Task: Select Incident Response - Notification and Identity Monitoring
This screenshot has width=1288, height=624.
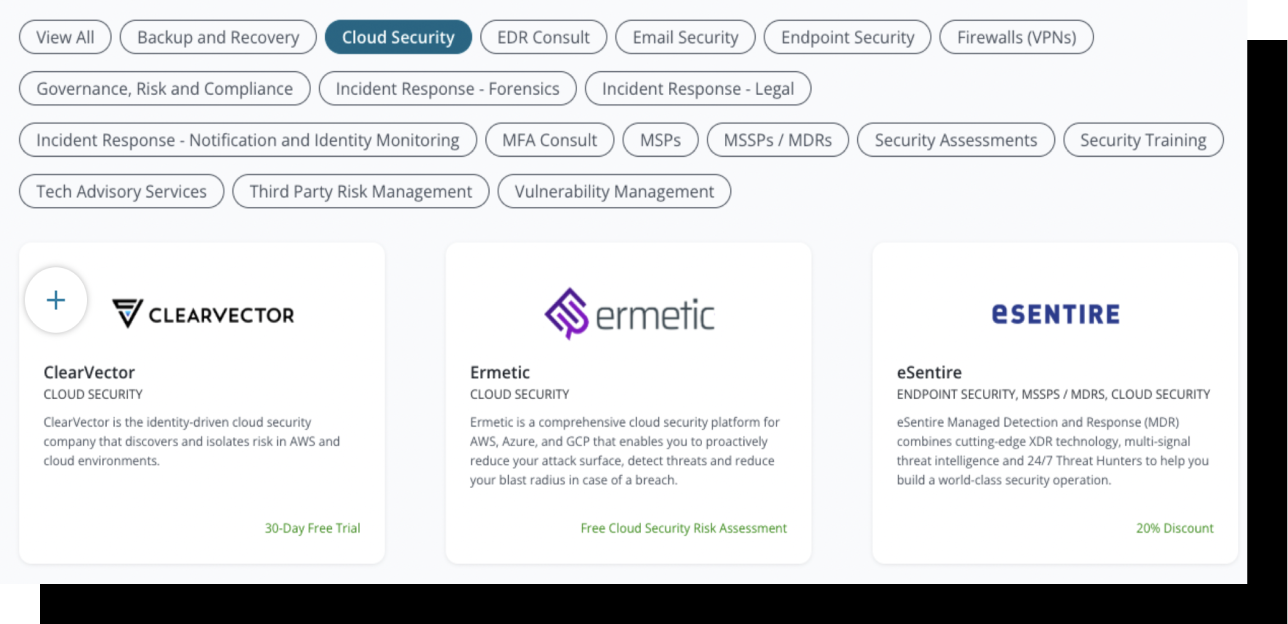Action: (x=248, y=140)
